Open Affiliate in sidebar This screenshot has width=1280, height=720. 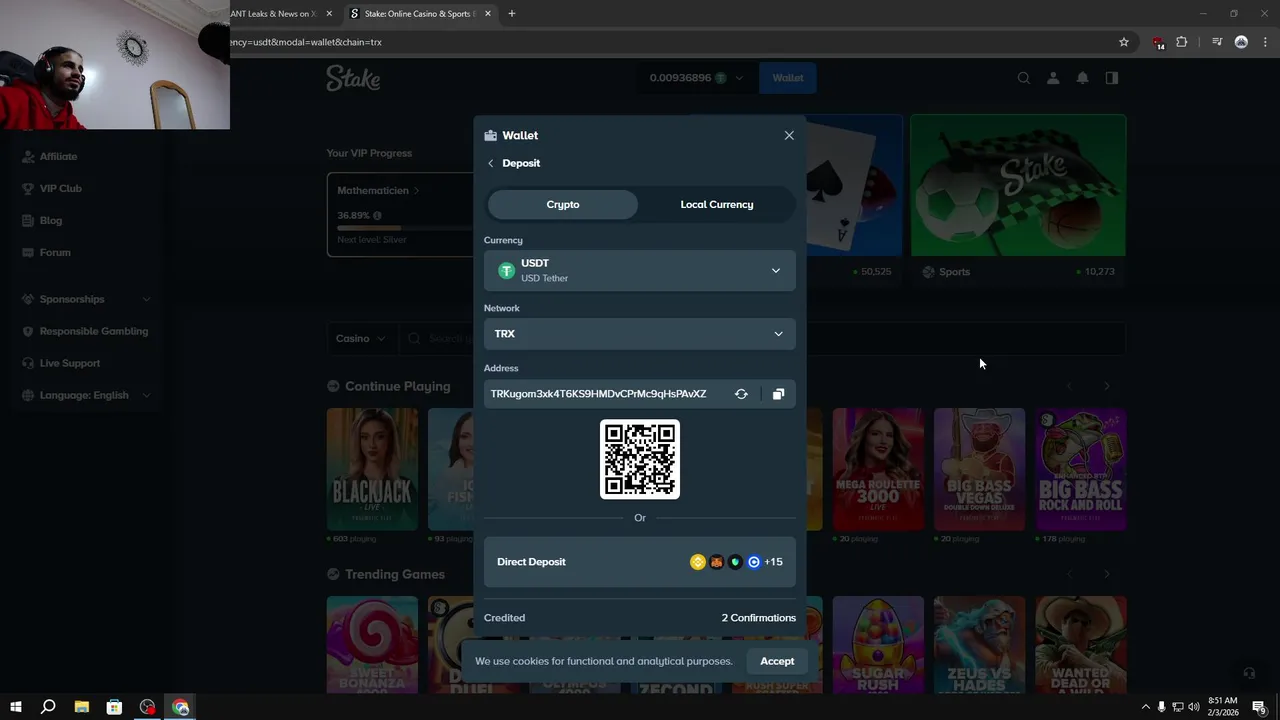(58, 156)
